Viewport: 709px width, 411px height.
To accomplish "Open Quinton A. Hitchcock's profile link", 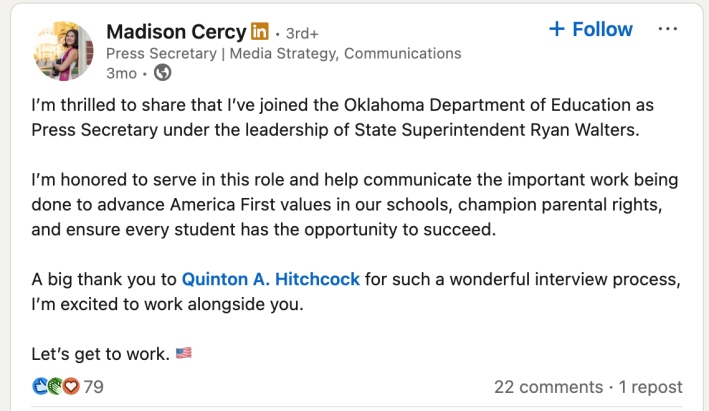I will tap(270, 277).
